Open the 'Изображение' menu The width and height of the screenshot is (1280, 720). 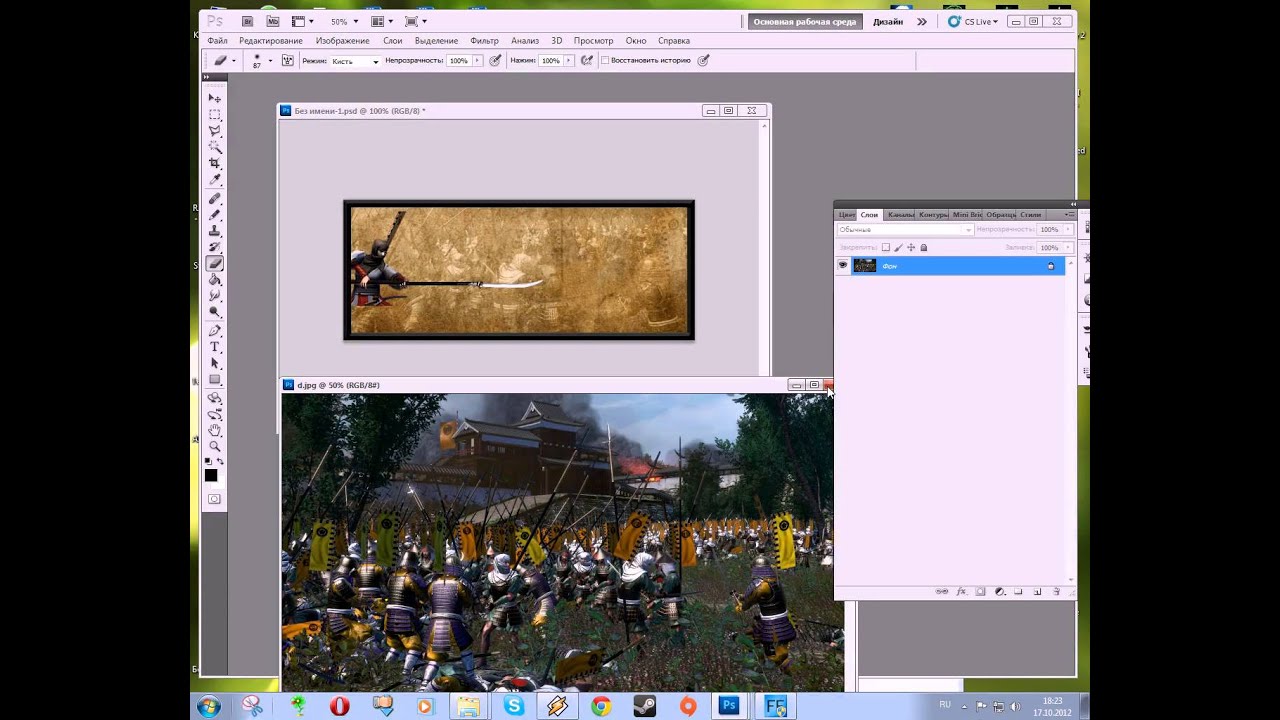342,41
